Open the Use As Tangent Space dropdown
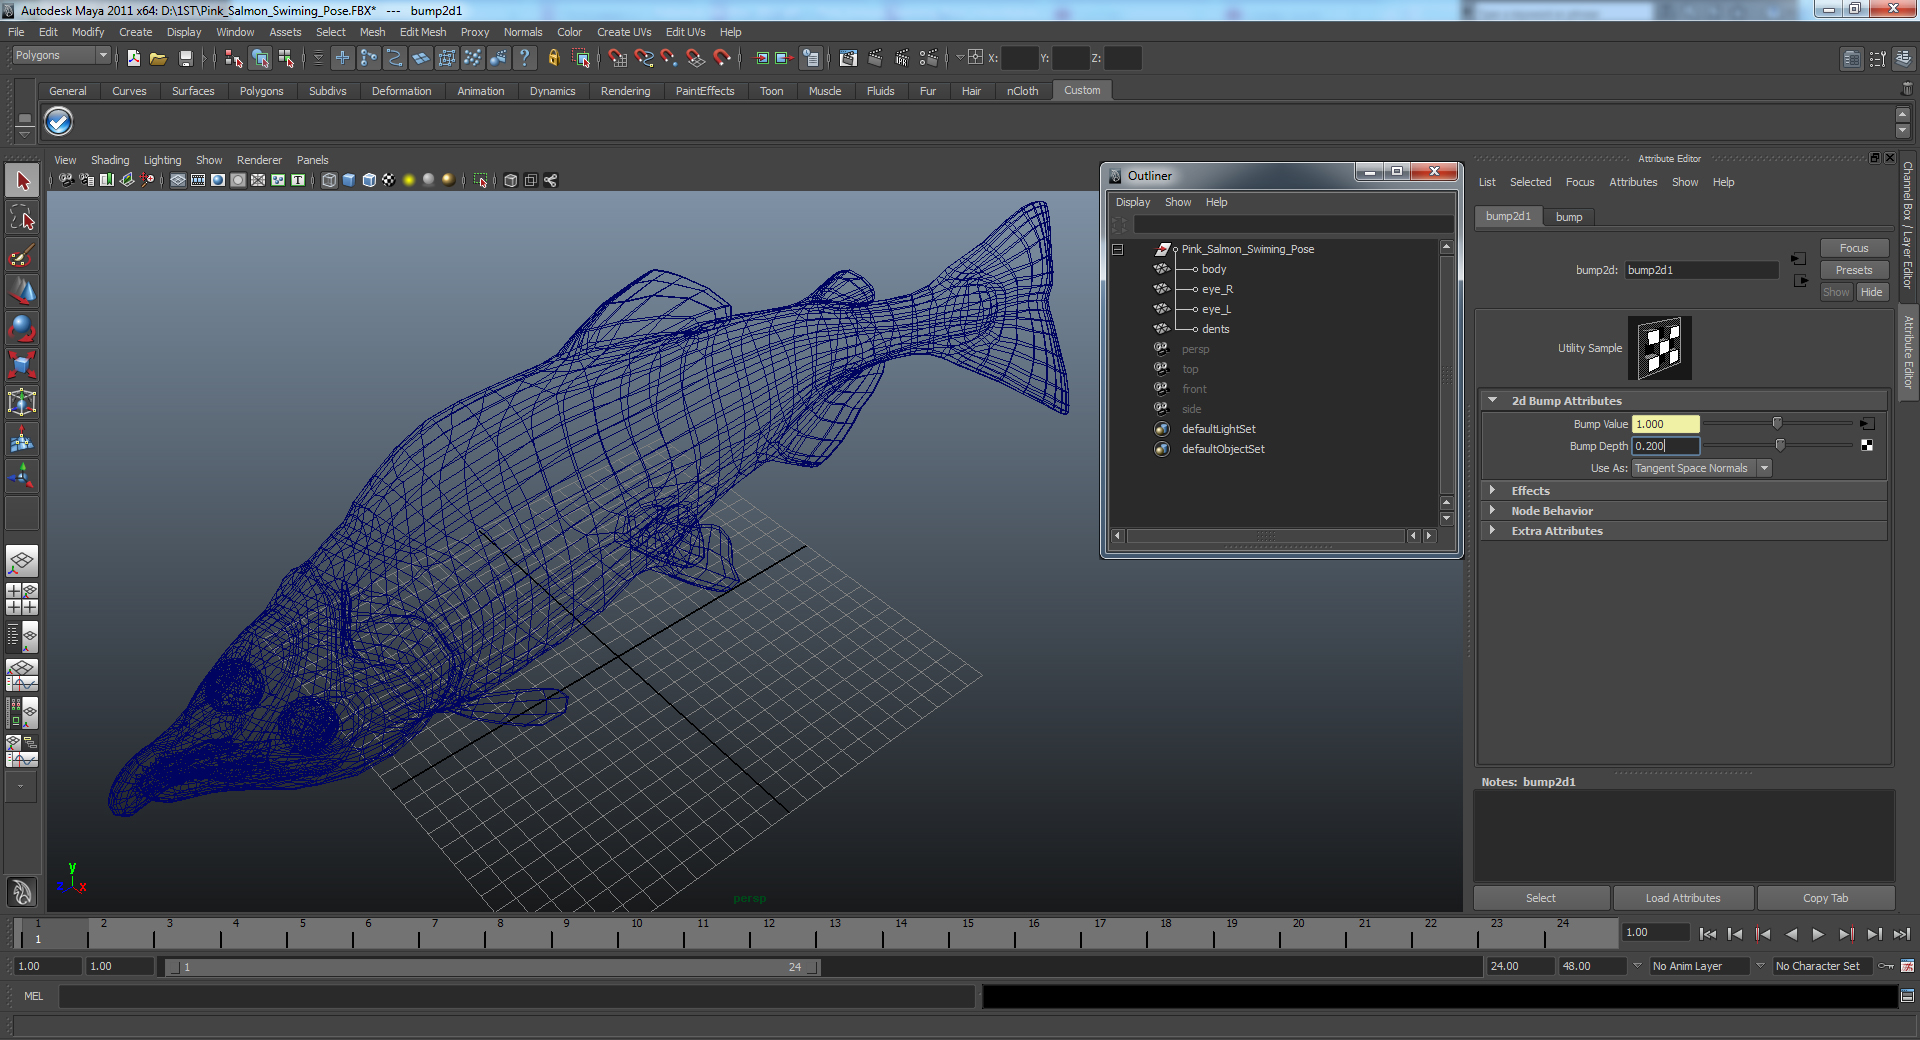This screenshot has height=1040, width=1920. (x=1702, y=468)
